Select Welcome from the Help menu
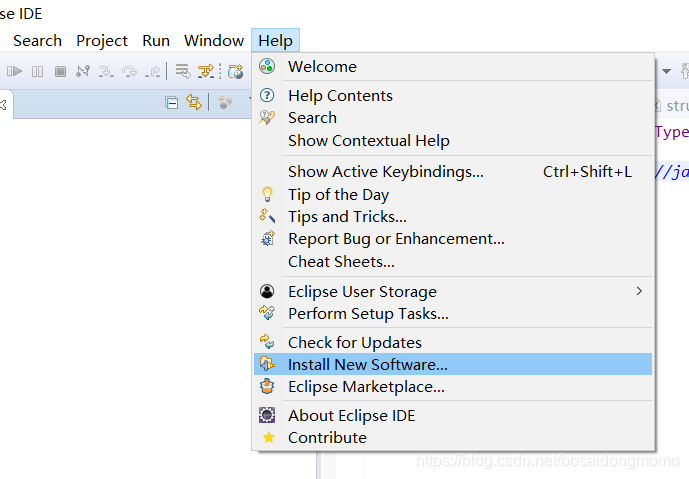 pyautogui.click(x=453, y=67)
